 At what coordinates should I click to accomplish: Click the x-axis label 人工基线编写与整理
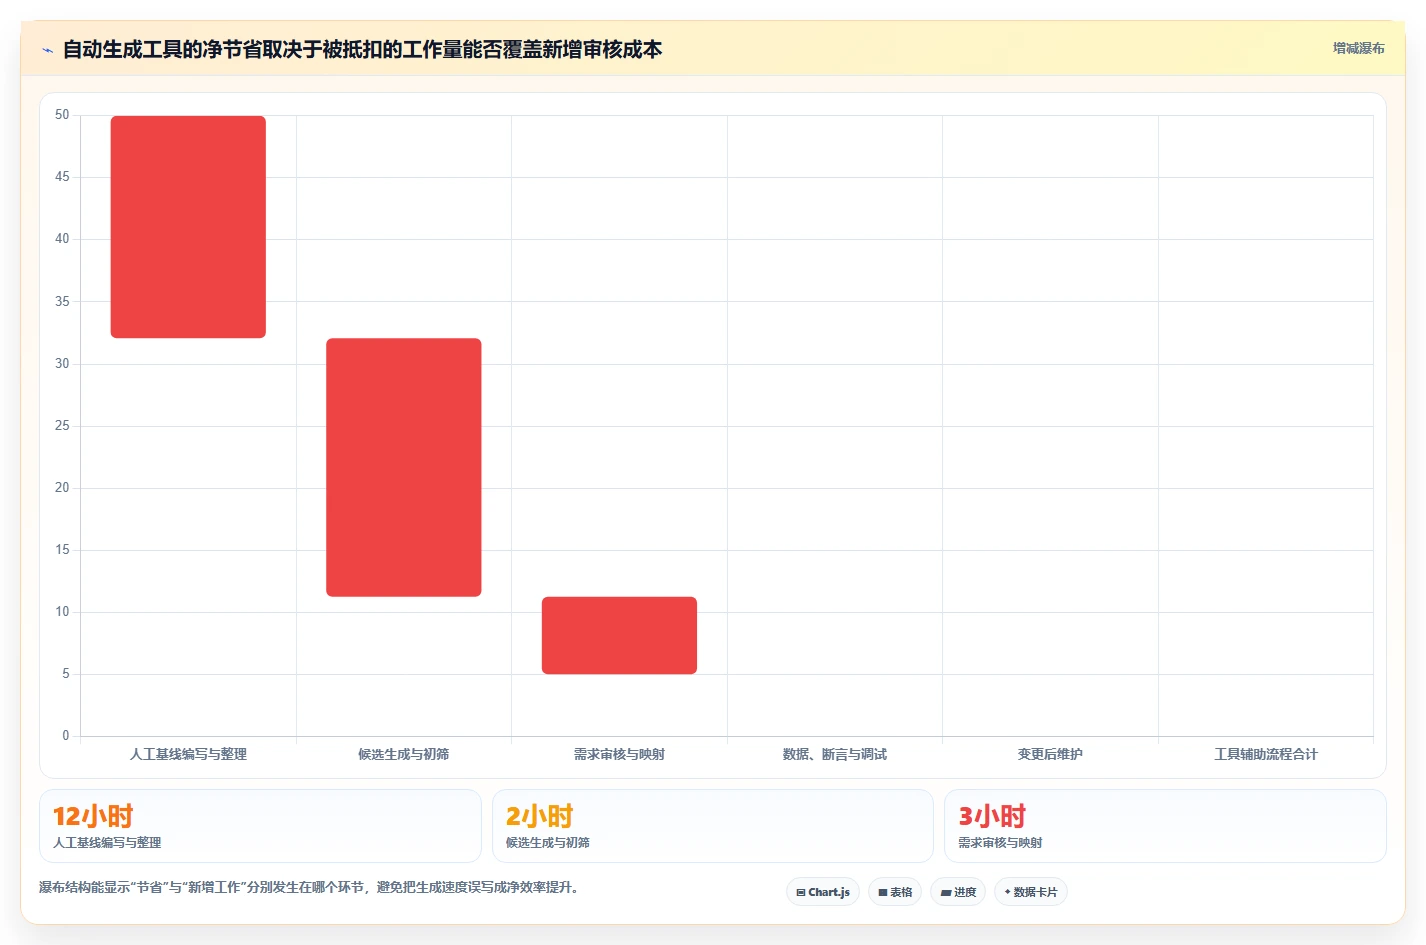[x=188, y=754]
